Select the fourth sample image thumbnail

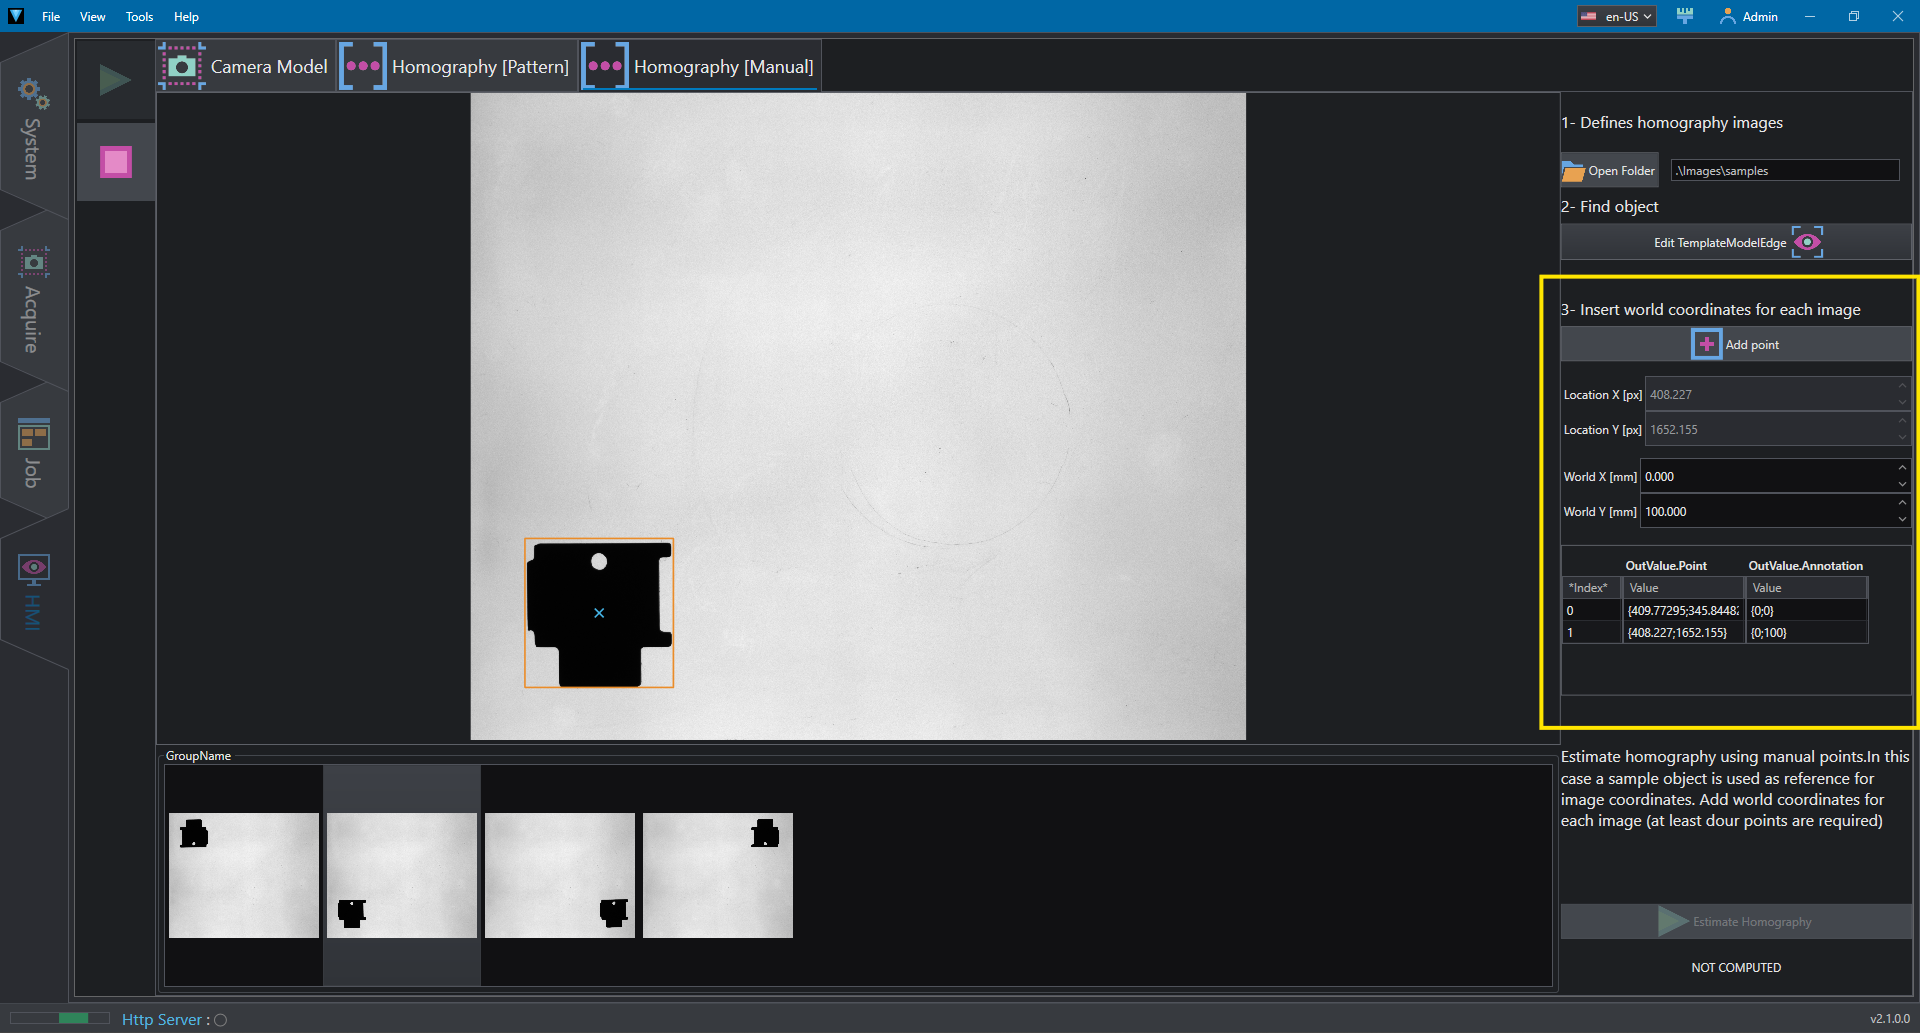(x=718, y=875)
